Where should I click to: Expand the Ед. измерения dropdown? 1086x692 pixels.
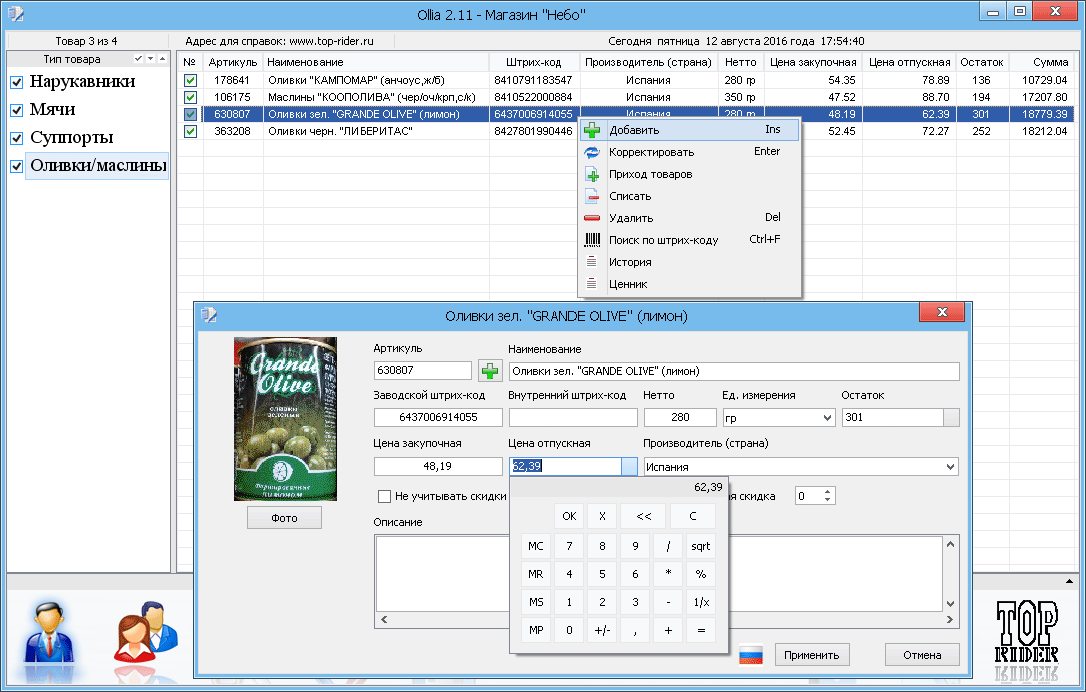(x=826, y=418)
